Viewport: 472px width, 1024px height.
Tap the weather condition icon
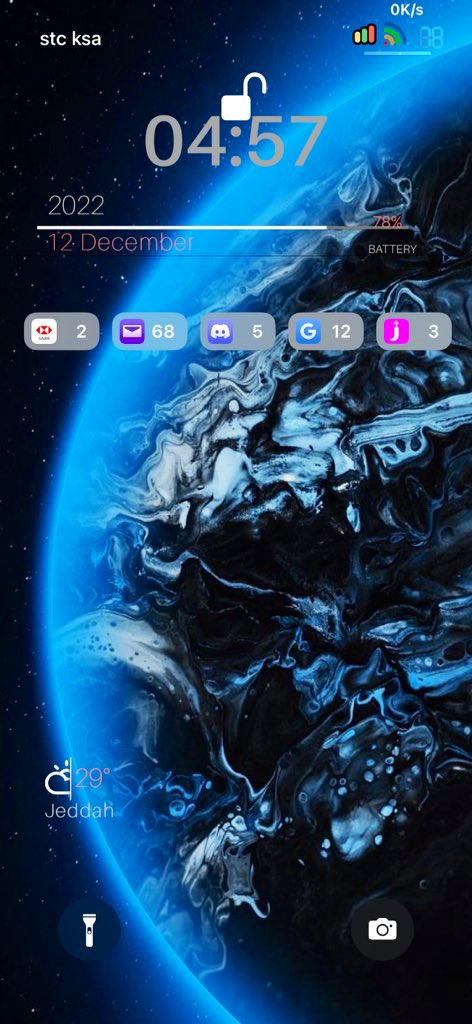point(57,781)
